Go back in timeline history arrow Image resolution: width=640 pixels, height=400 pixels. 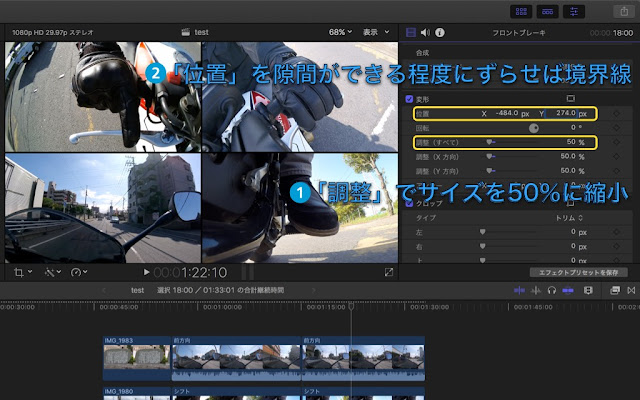pos(104,290)
